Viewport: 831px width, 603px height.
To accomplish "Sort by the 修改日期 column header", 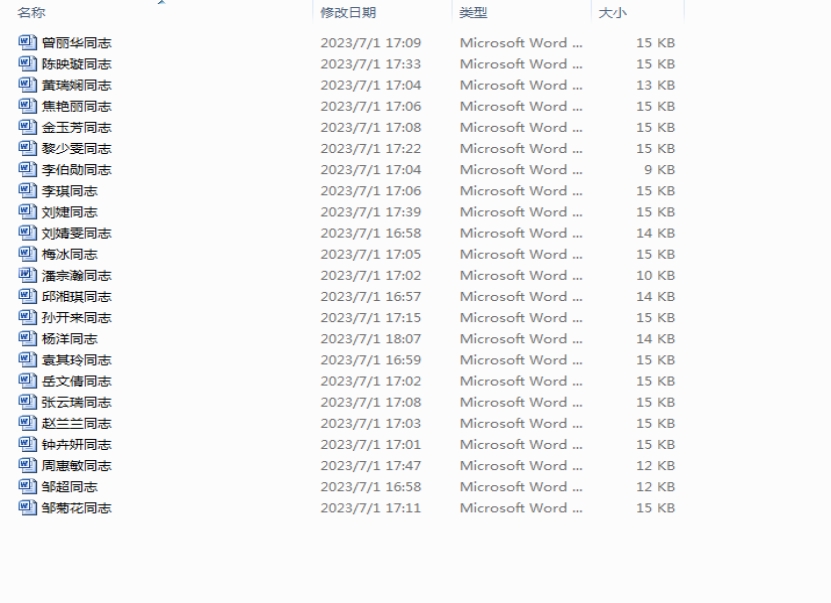I will pyautogui.click(x=348, y=13).
